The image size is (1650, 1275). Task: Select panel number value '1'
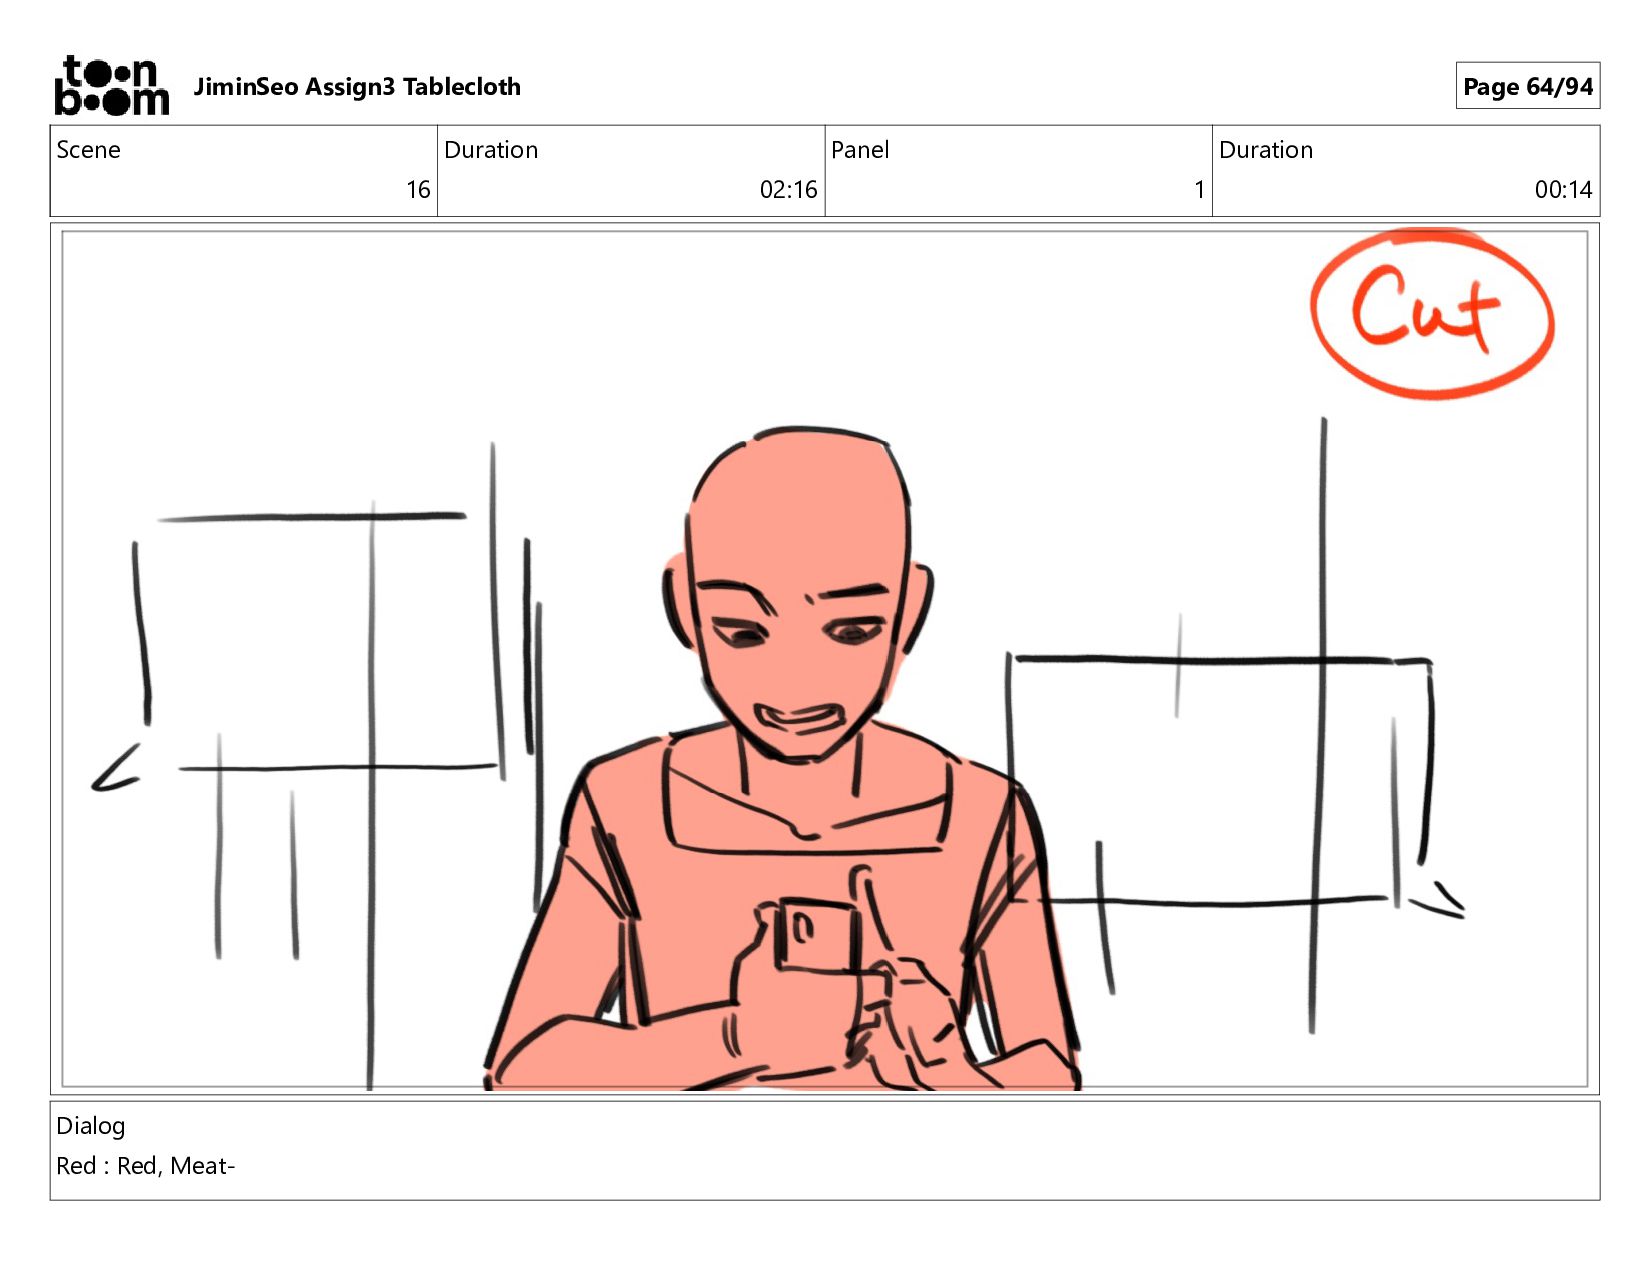(x=1199, y=189)
